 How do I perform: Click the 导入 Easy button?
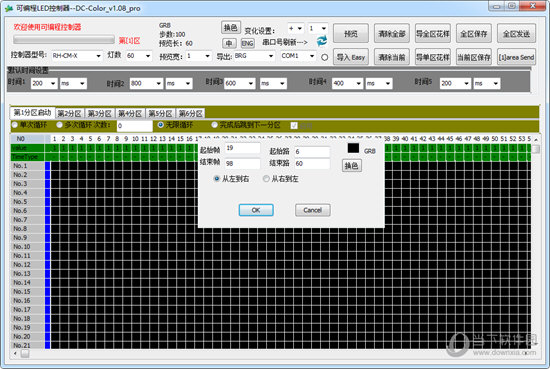(x=351, y=57)
